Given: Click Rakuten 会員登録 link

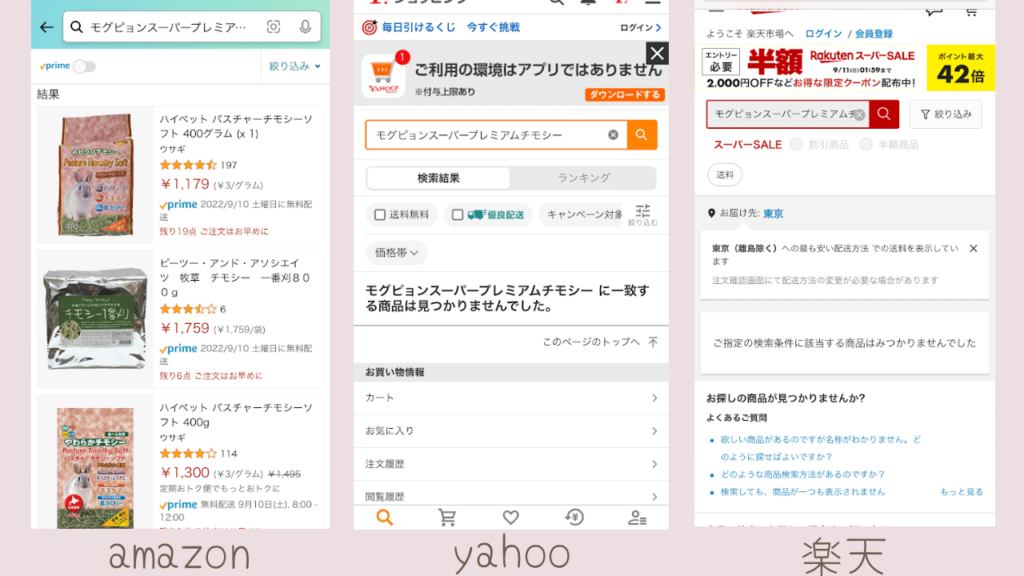Looking at the screenshot, I should [874, 34].
